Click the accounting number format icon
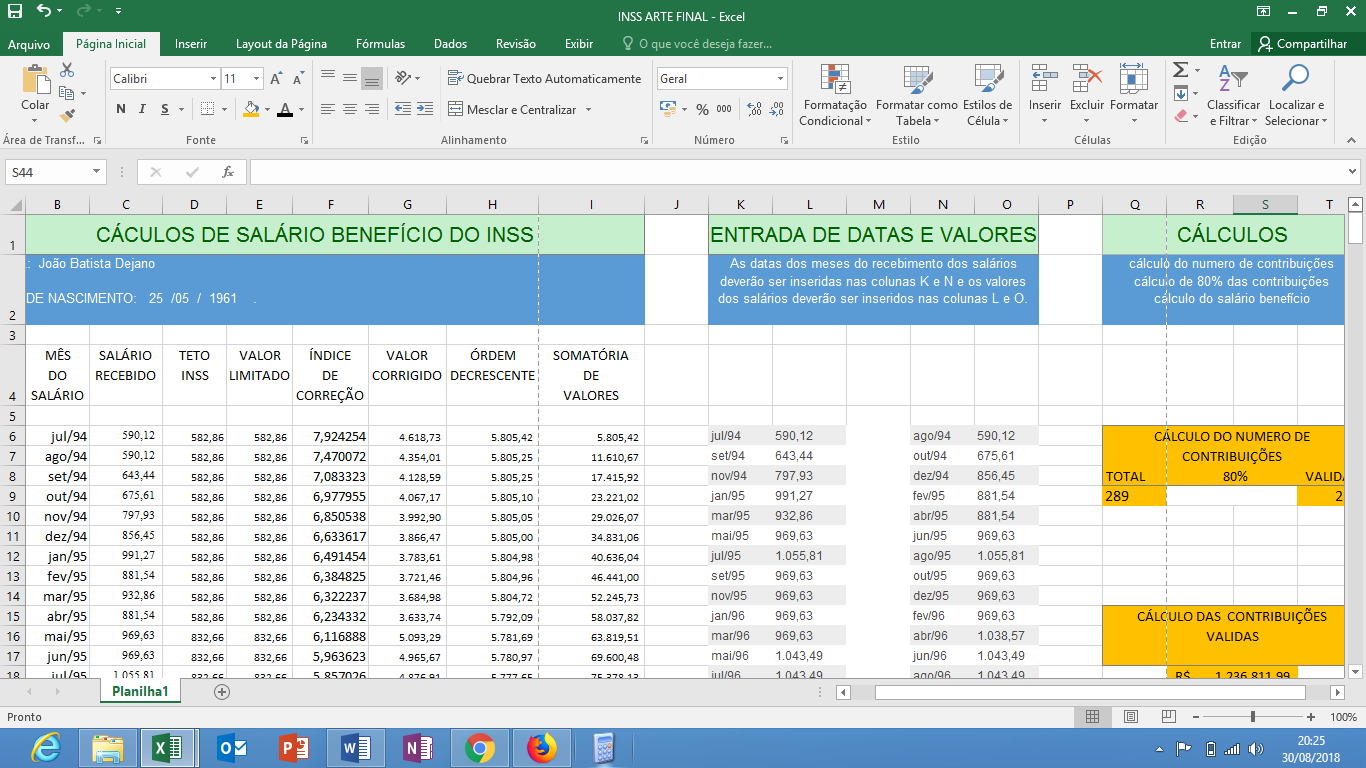 (668, 109)
